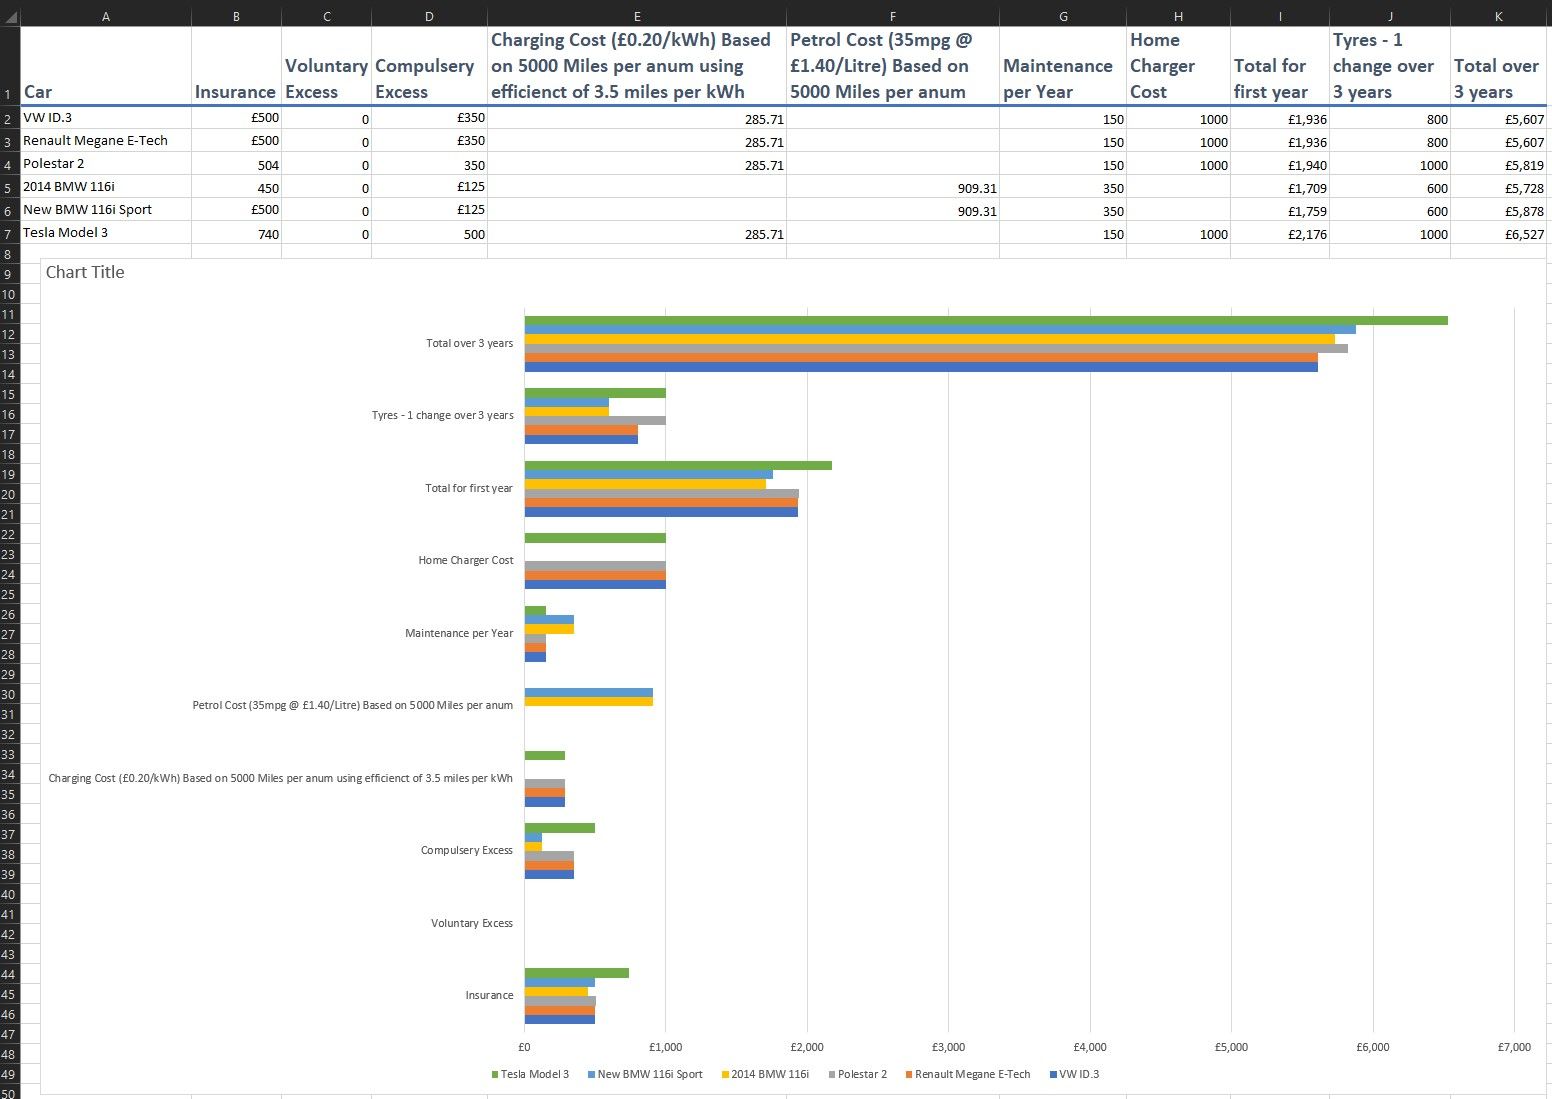Click the 2014 BMW 116i petrol cost cell

892,188
